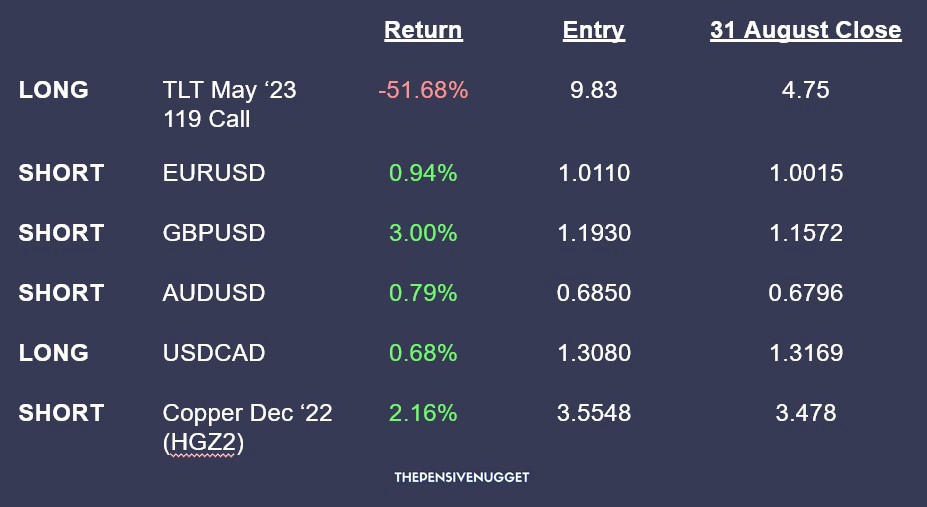The width and height of the screenshot is (927, 507).
Task: Select the EURUSD entry price 1.0110
Action: [x=594, y=173]
